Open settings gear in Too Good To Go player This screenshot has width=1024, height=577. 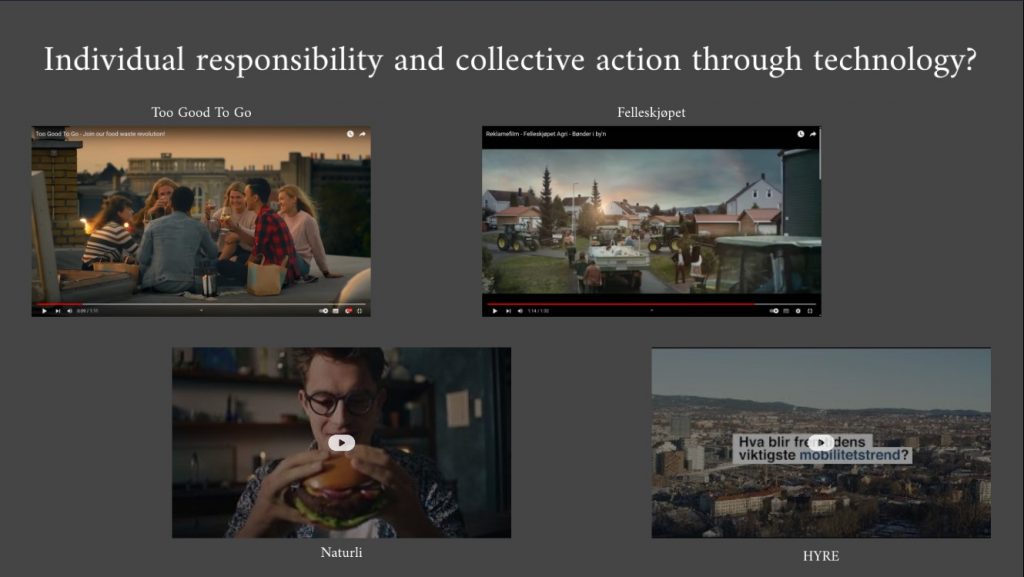pos(348,311)
